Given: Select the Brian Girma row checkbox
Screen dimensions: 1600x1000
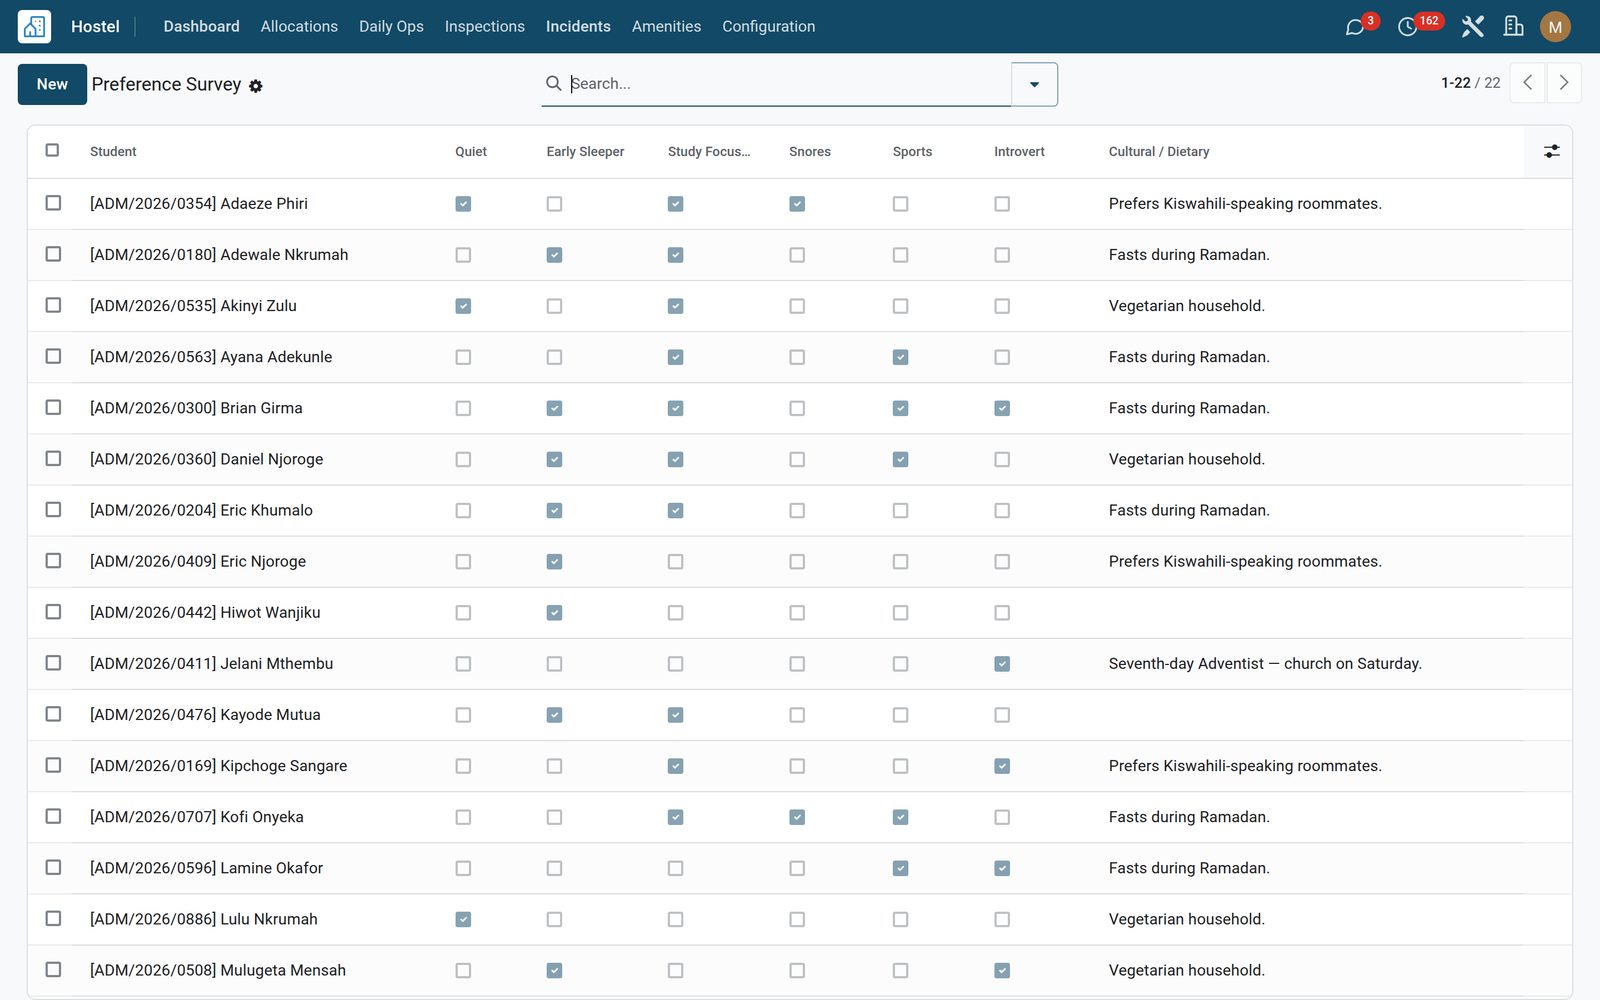Looking at the screenshot, I should (x=53, y=407).
